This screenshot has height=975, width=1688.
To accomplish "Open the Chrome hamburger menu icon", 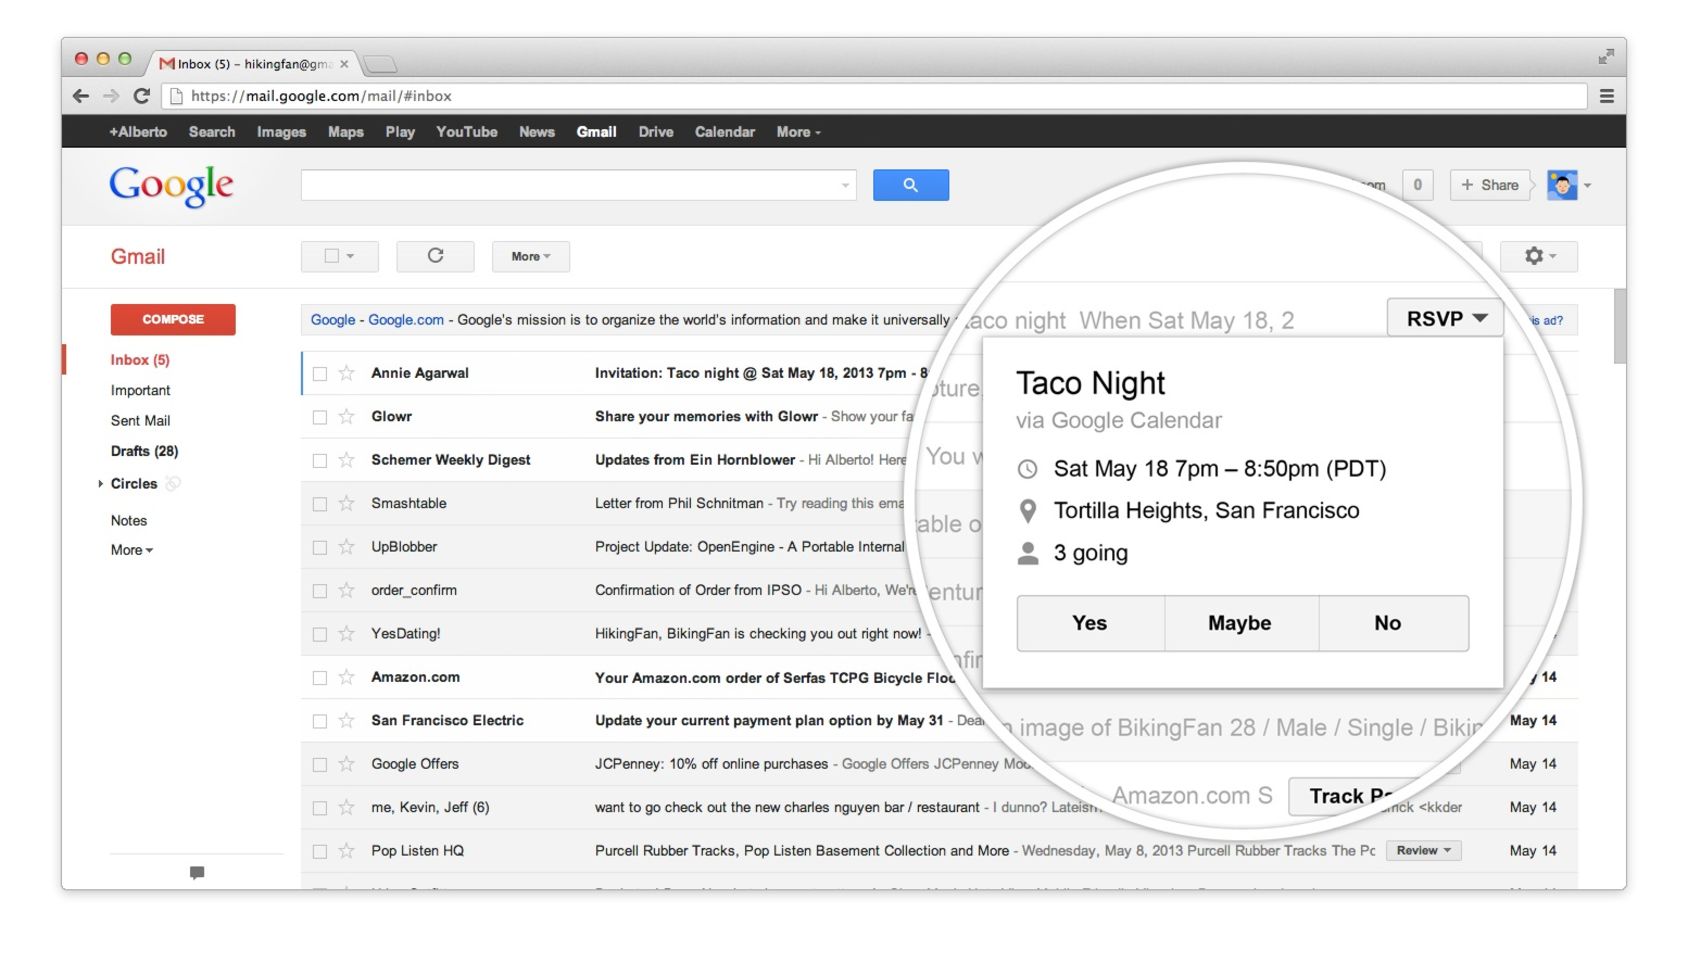I will pyautogui.click(x=1606, y=96).
